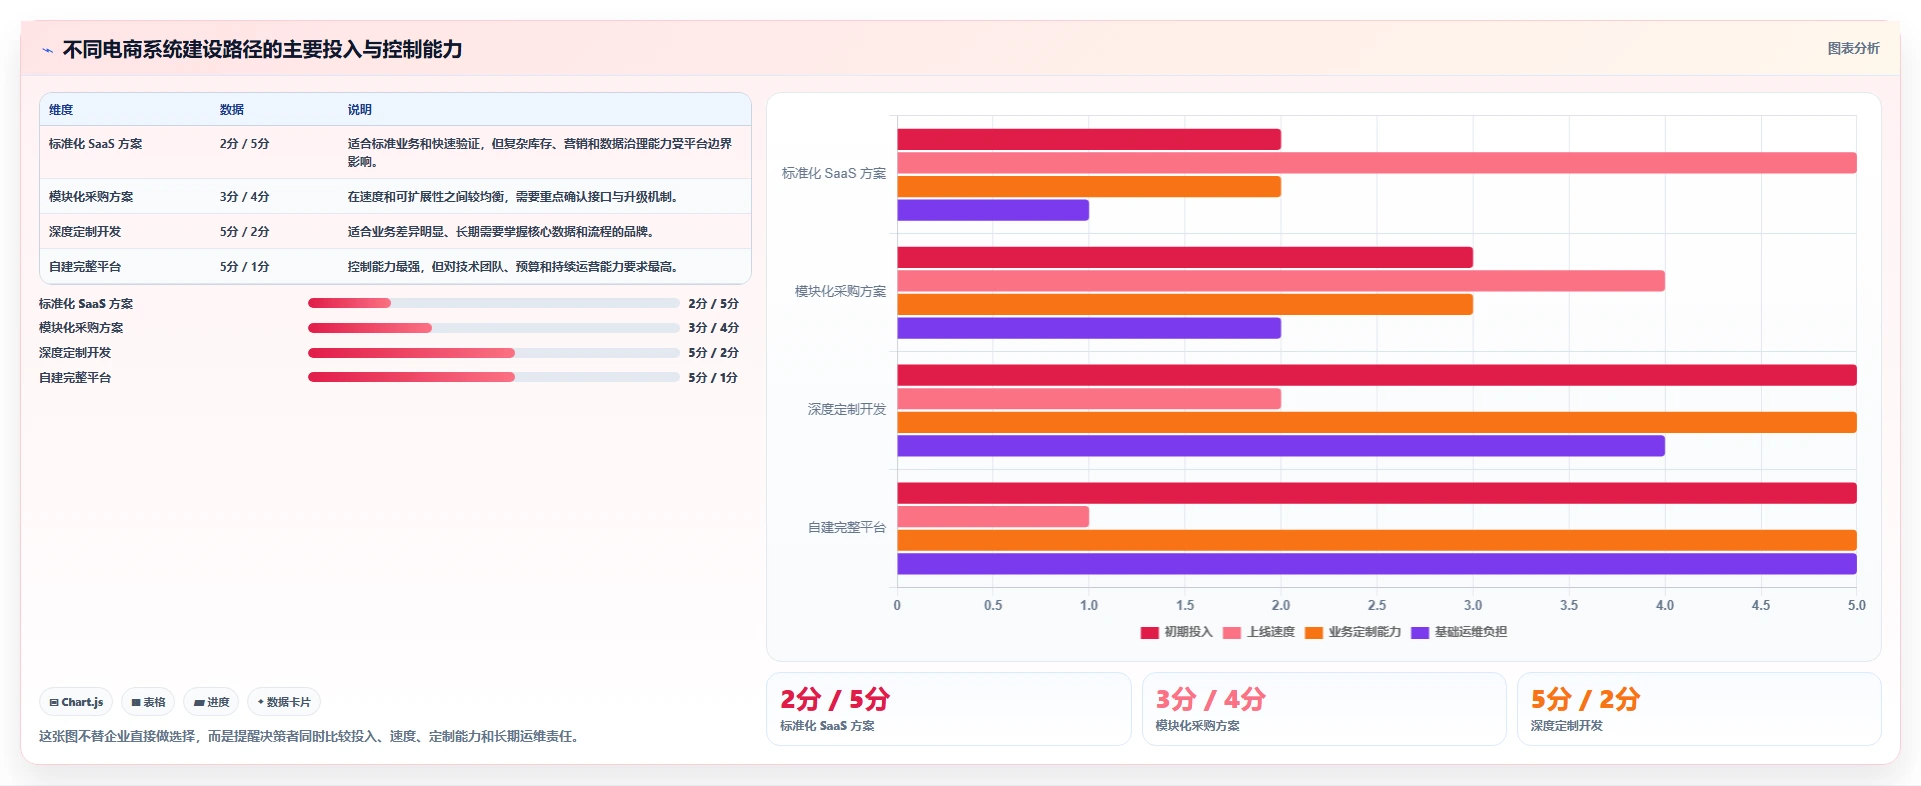Click the 说明 table column header
1921x786 pixels.
tap(360, 110)
